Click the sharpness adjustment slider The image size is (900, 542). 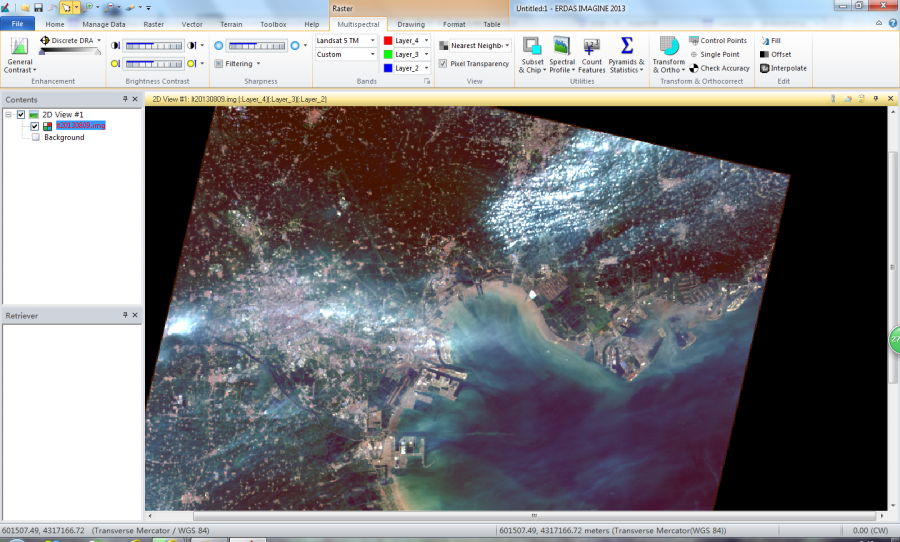[257, 46]
